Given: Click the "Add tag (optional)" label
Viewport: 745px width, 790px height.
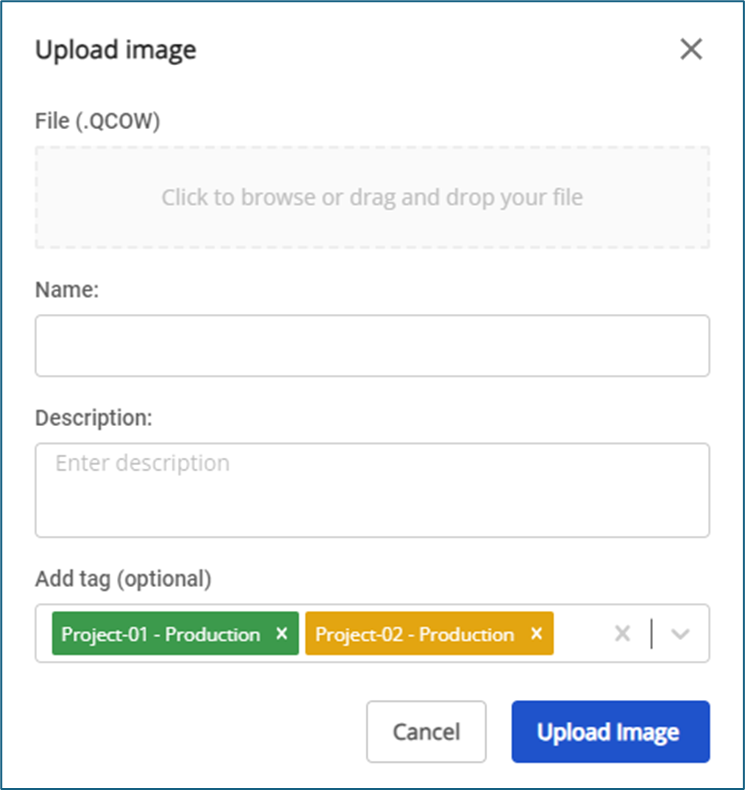Looking at the screenshot, I should click(x=123, y=578).
